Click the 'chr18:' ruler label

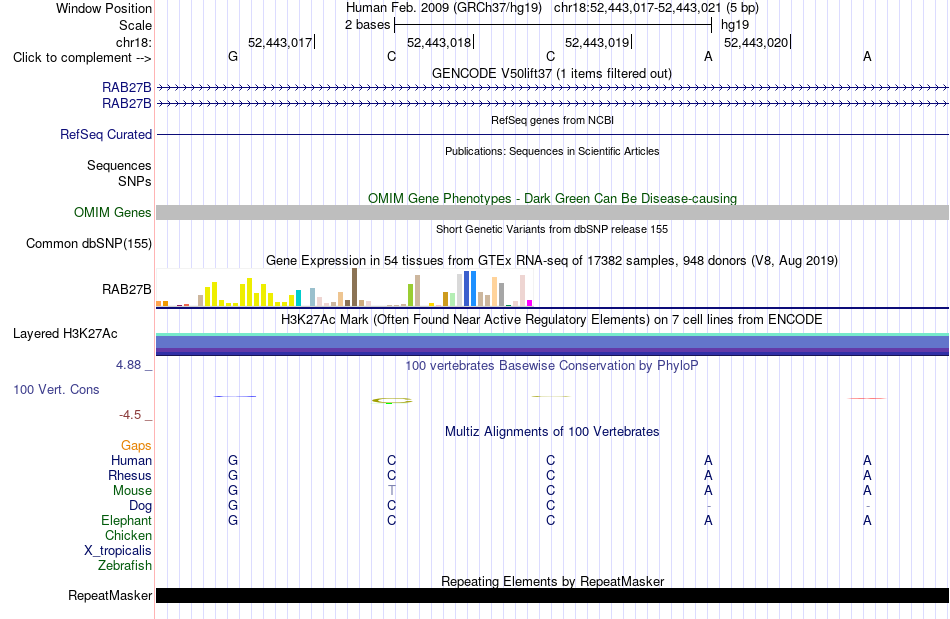pyautogui.click(x=133, y=42)
